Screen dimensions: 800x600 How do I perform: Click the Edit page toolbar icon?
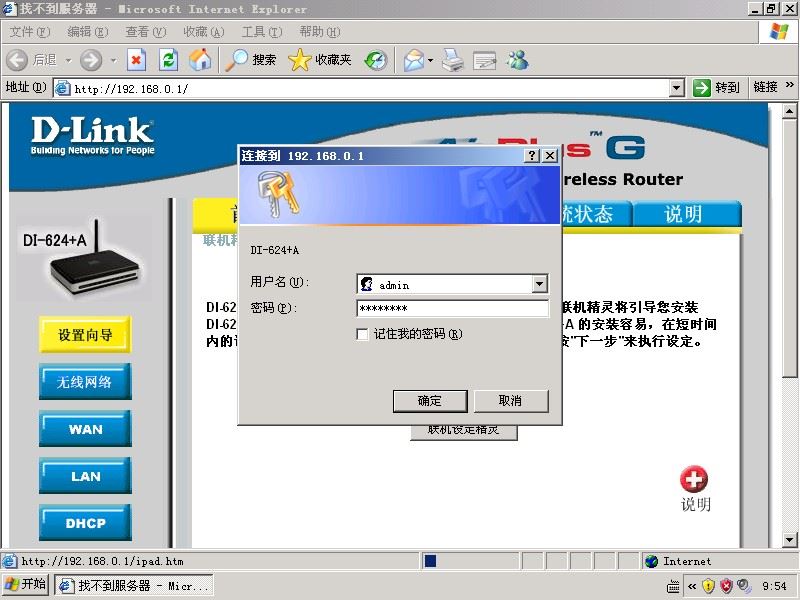485,60
